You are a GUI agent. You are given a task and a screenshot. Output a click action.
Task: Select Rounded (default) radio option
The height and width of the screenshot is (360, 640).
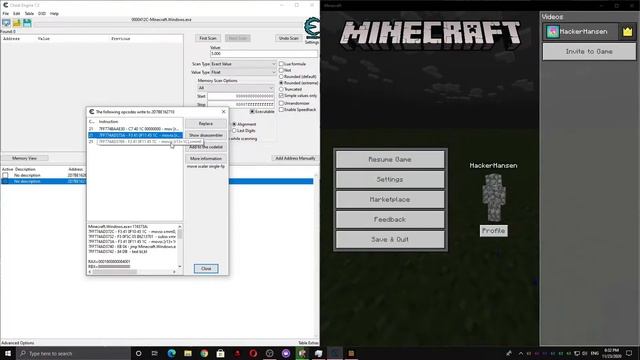tap(281, 76)
